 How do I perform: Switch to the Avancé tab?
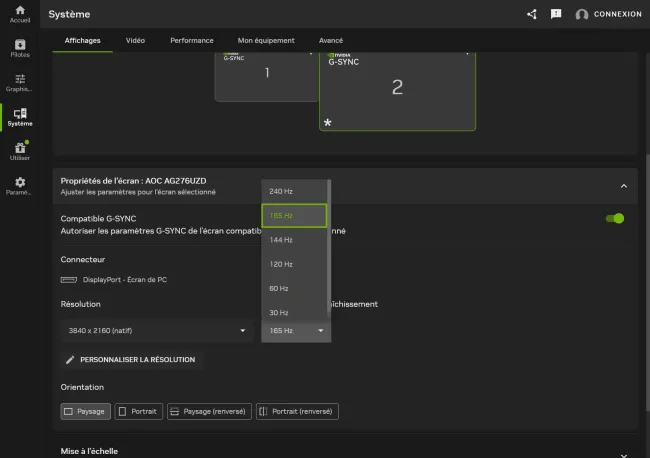(331, 40)
